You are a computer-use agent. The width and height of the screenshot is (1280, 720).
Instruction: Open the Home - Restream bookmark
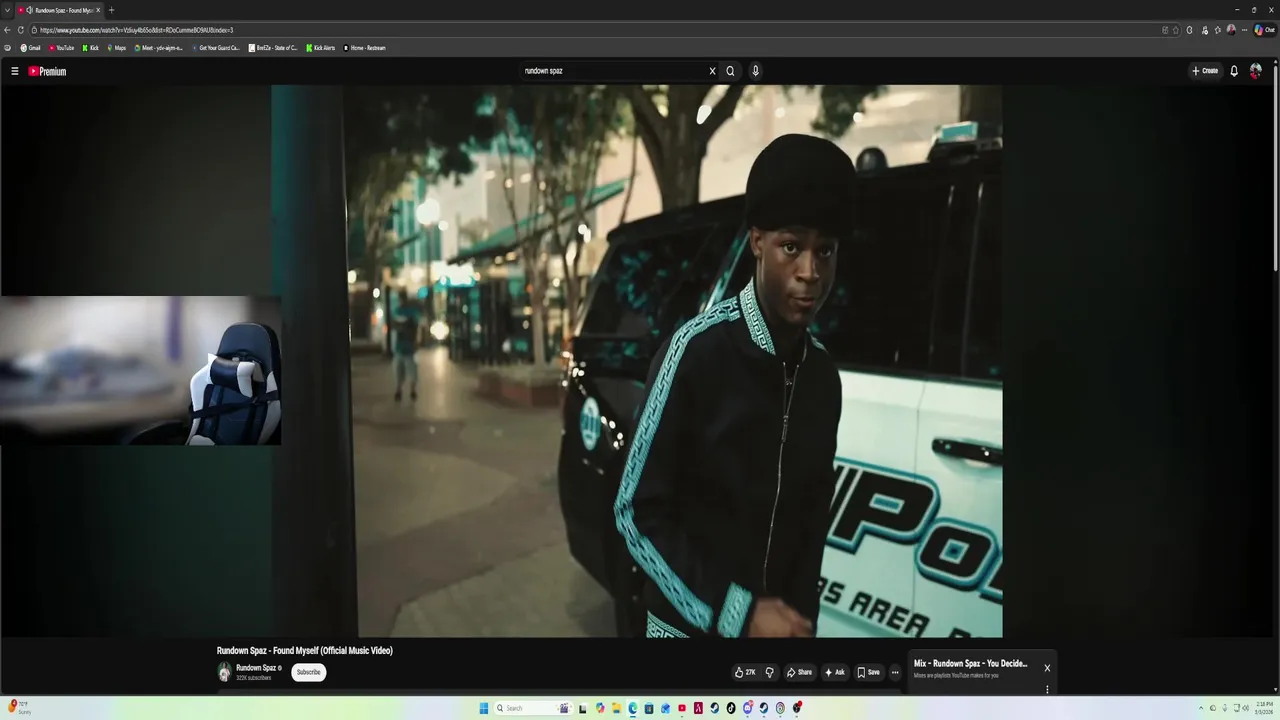364,48
